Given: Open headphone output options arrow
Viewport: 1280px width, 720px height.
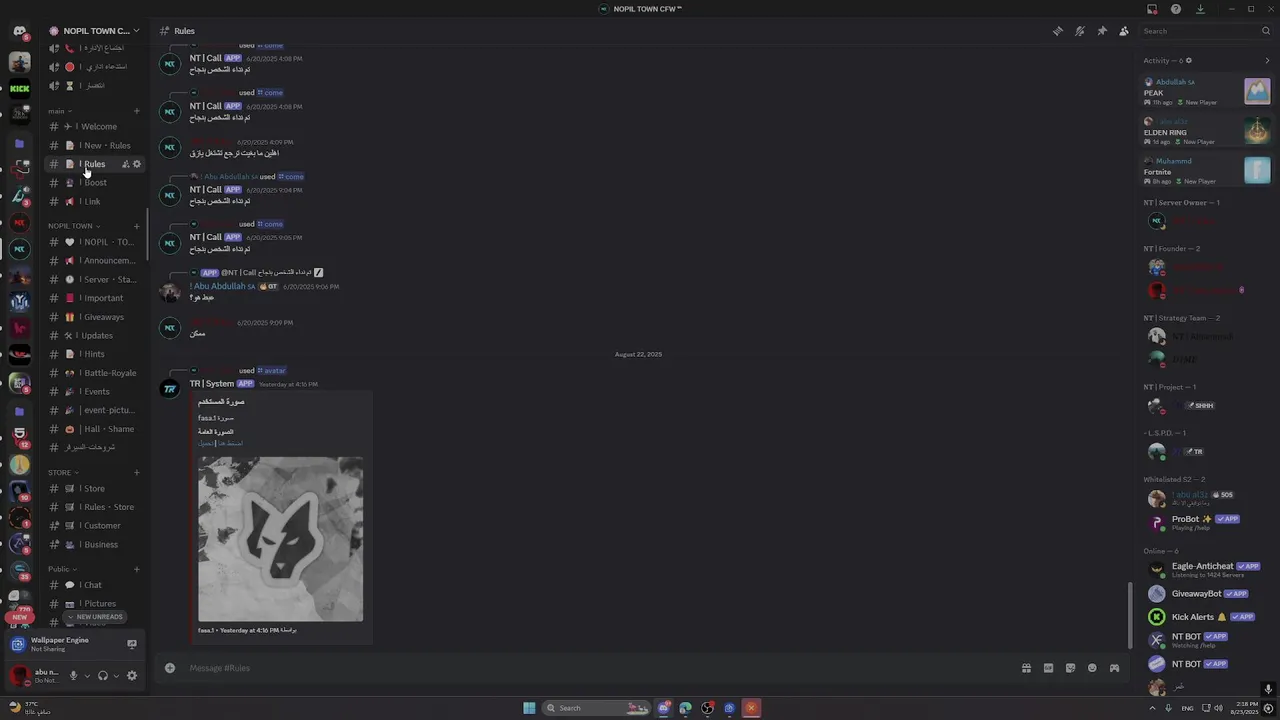Looking at the screenshot, I should [x=116, y=676].
